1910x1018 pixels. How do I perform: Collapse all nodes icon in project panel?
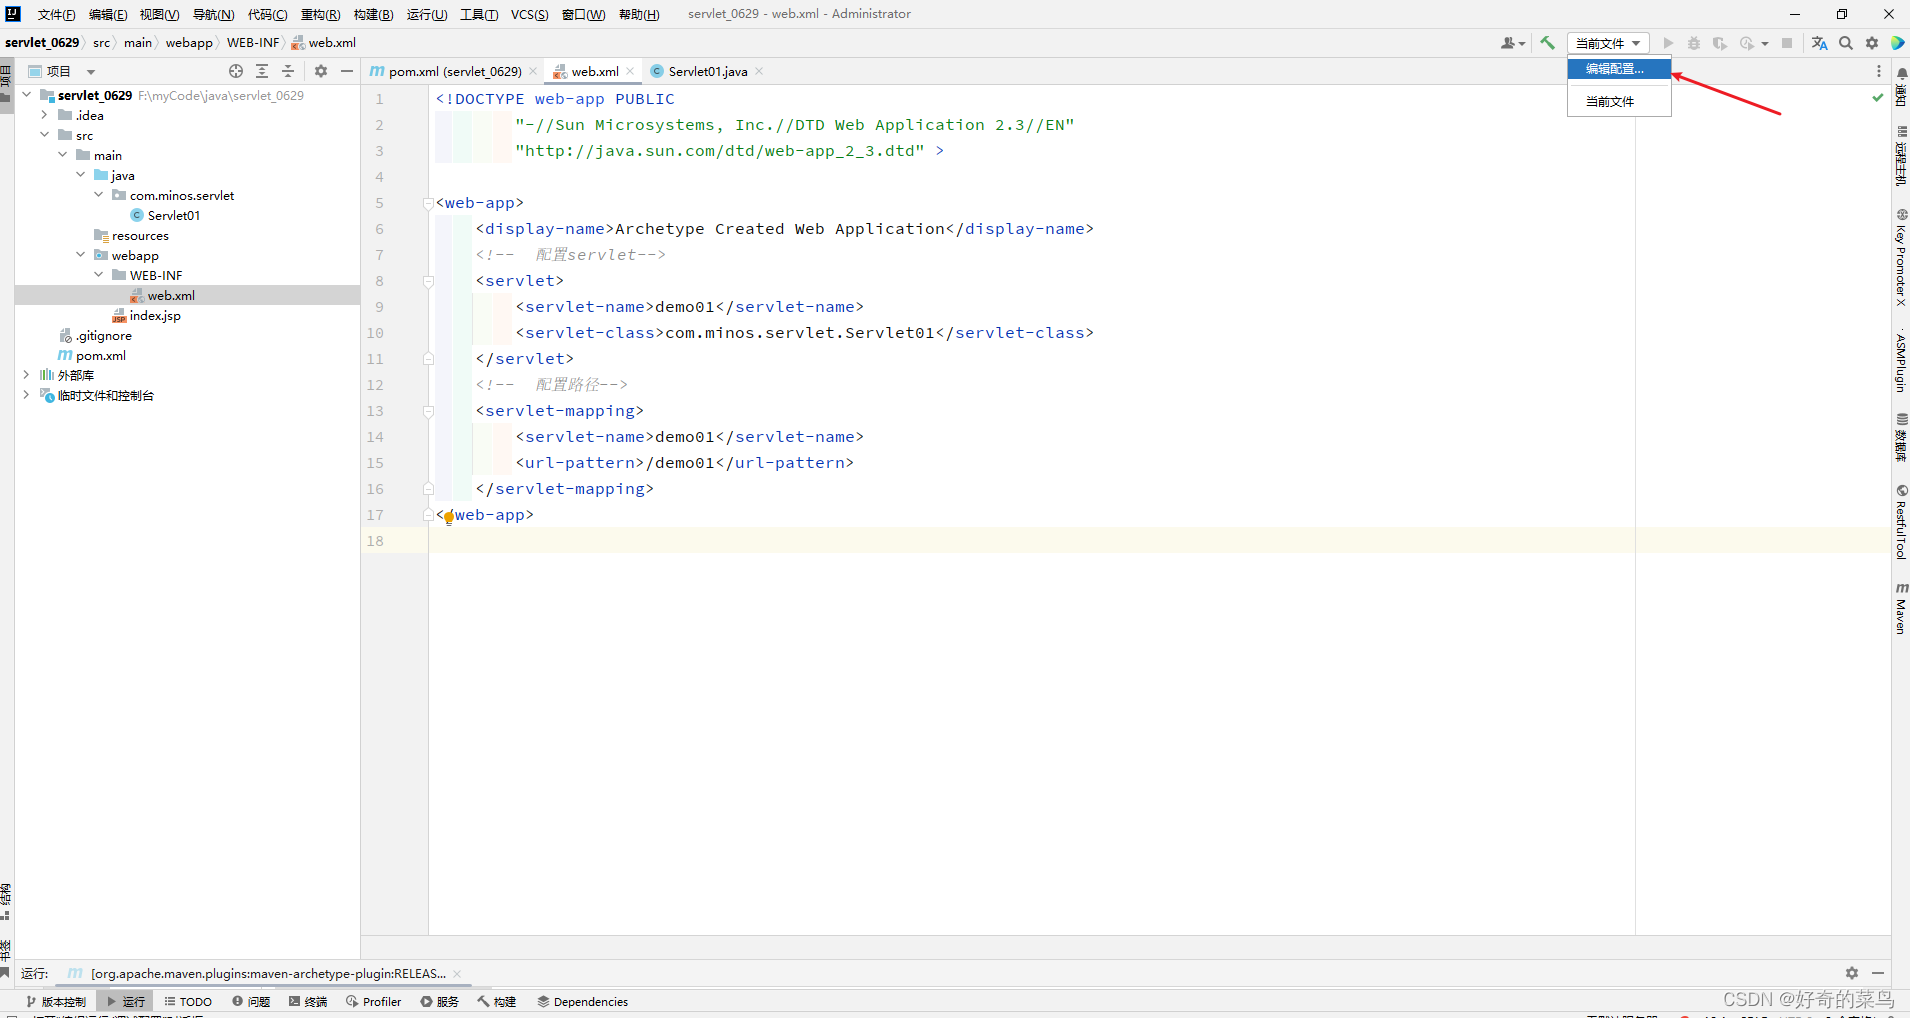pyautogui.click(x=288, y=71)
